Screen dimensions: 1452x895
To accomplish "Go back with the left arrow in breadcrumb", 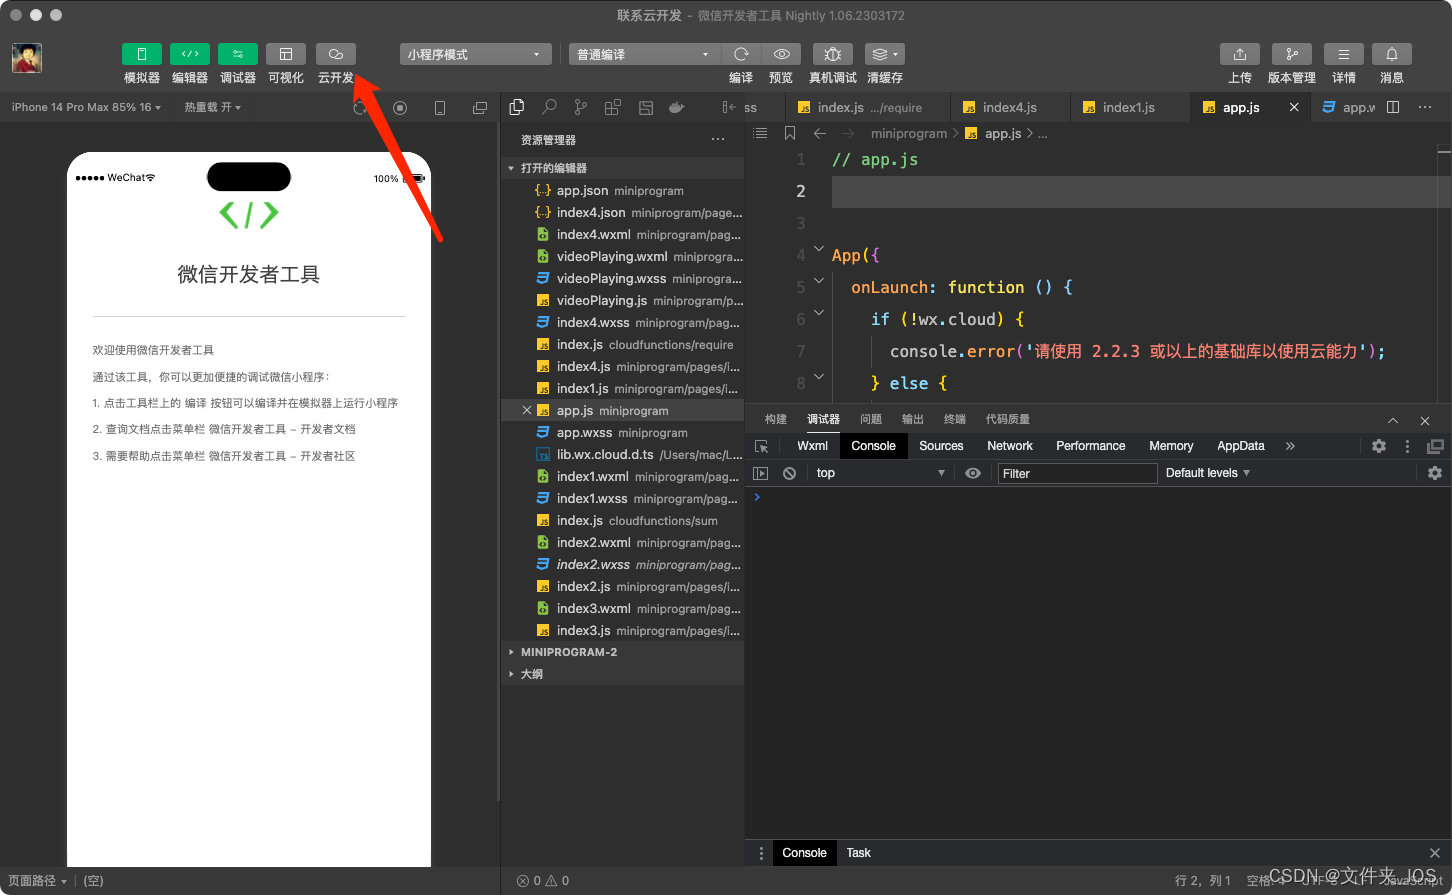I will 820,133.
